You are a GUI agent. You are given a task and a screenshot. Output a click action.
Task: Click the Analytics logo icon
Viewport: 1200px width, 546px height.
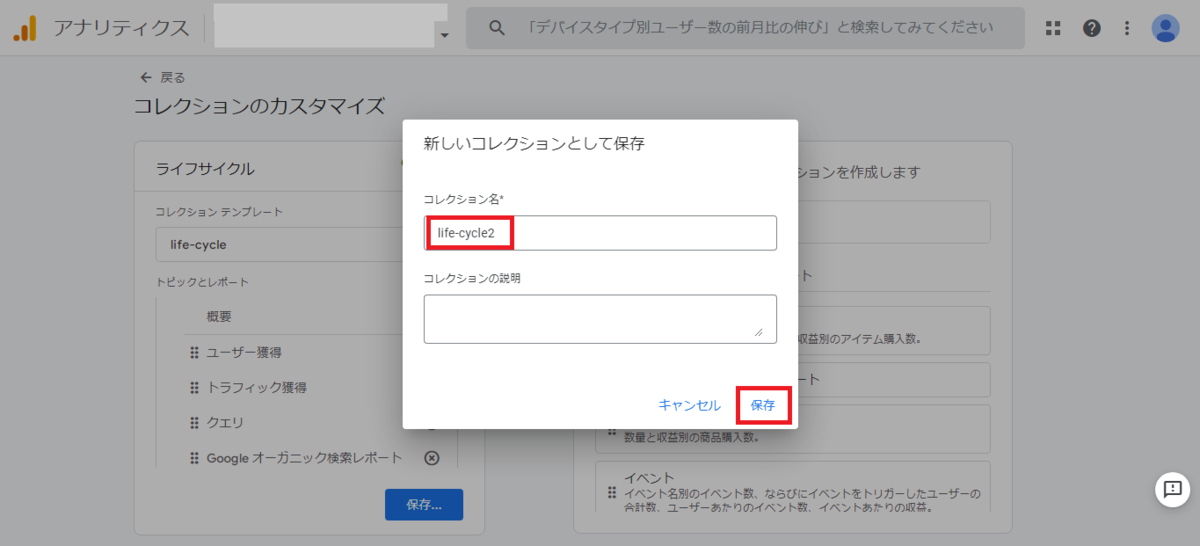click(25, 28)
